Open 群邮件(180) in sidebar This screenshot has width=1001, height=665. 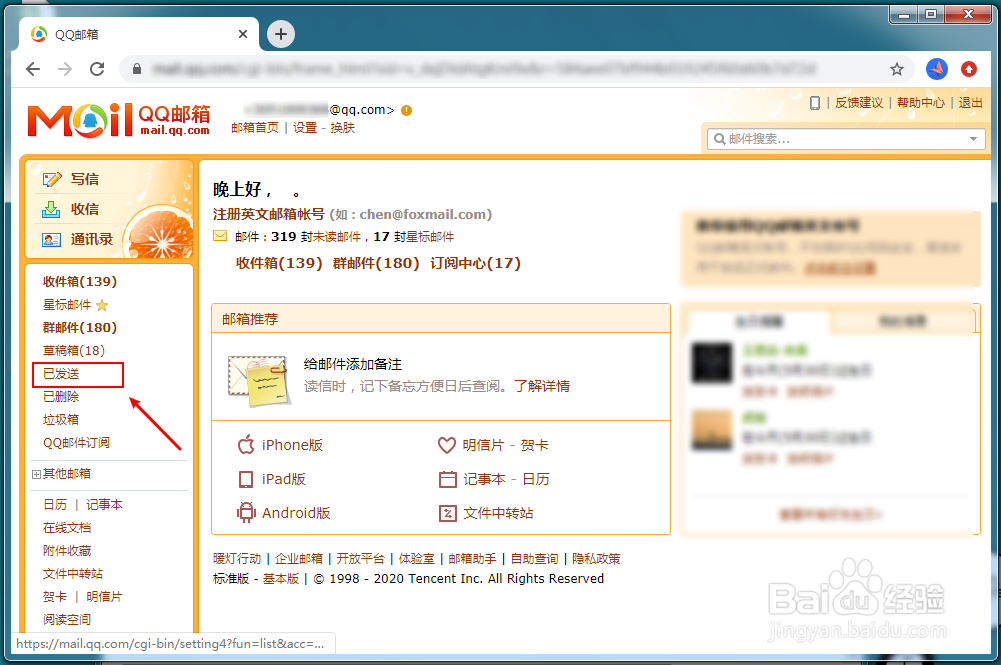pos(80,327)
